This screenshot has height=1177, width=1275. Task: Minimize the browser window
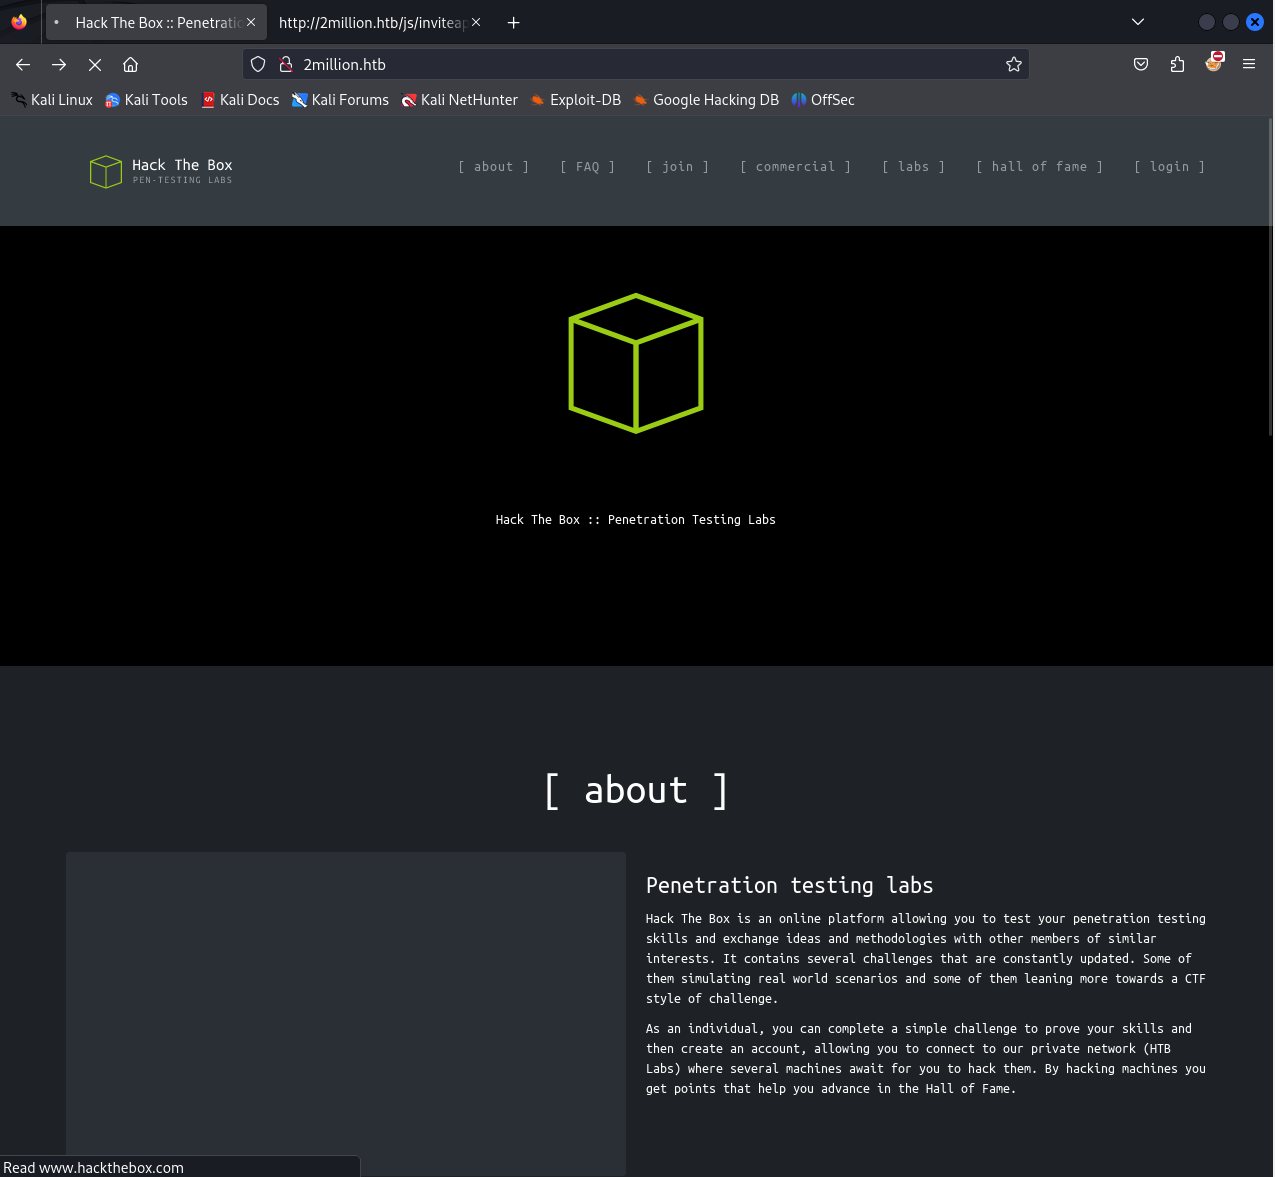pos(1207,22)
